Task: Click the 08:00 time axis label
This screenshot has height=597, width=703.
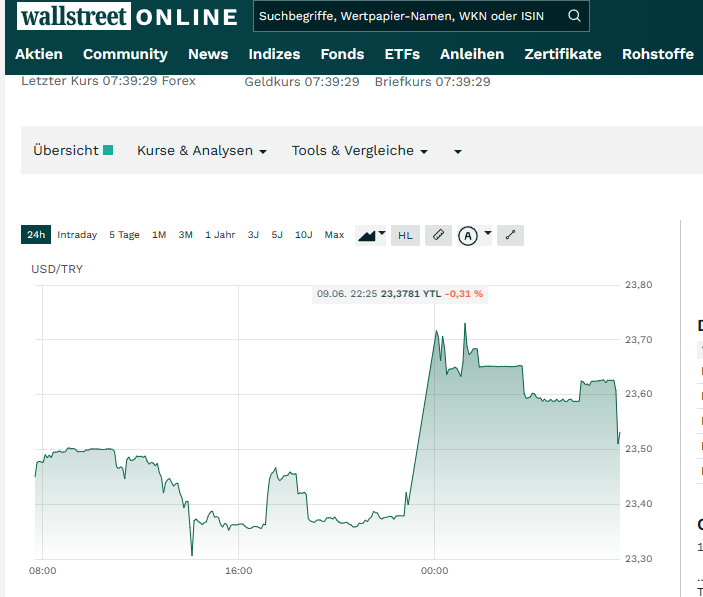Action: tap(43, 571)
